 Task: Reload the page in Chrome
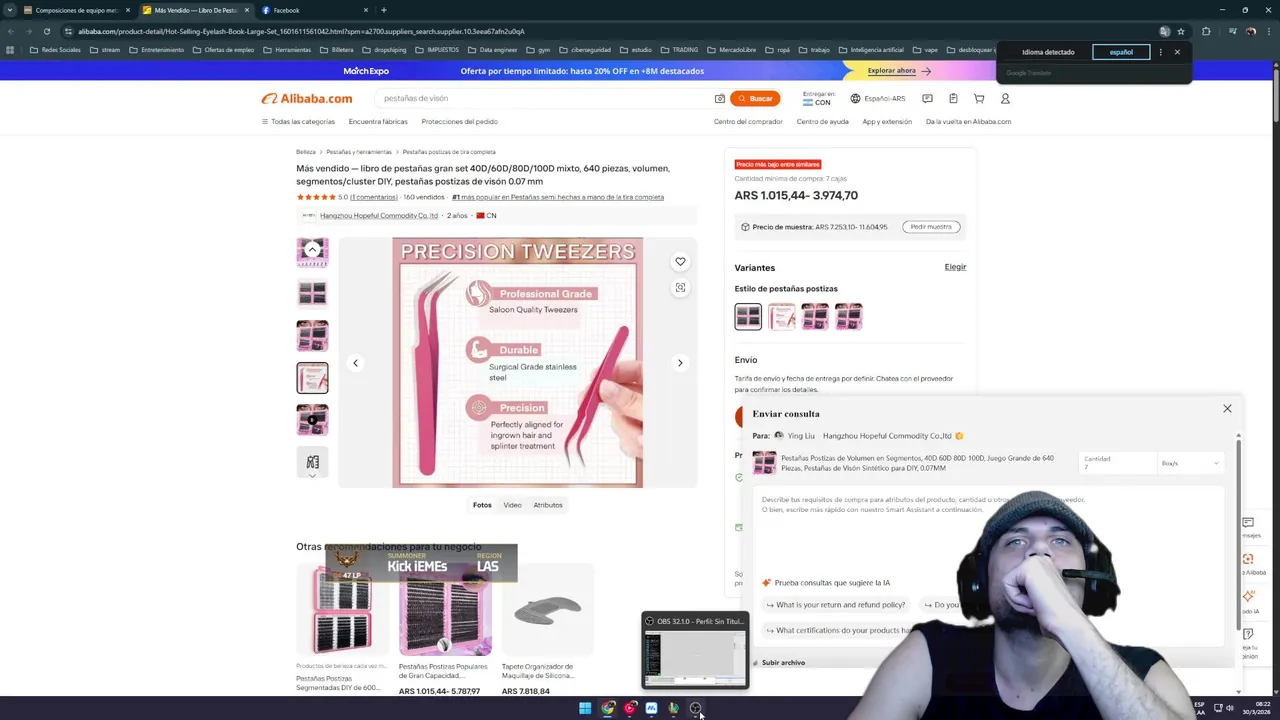click(x=46, y=31)
